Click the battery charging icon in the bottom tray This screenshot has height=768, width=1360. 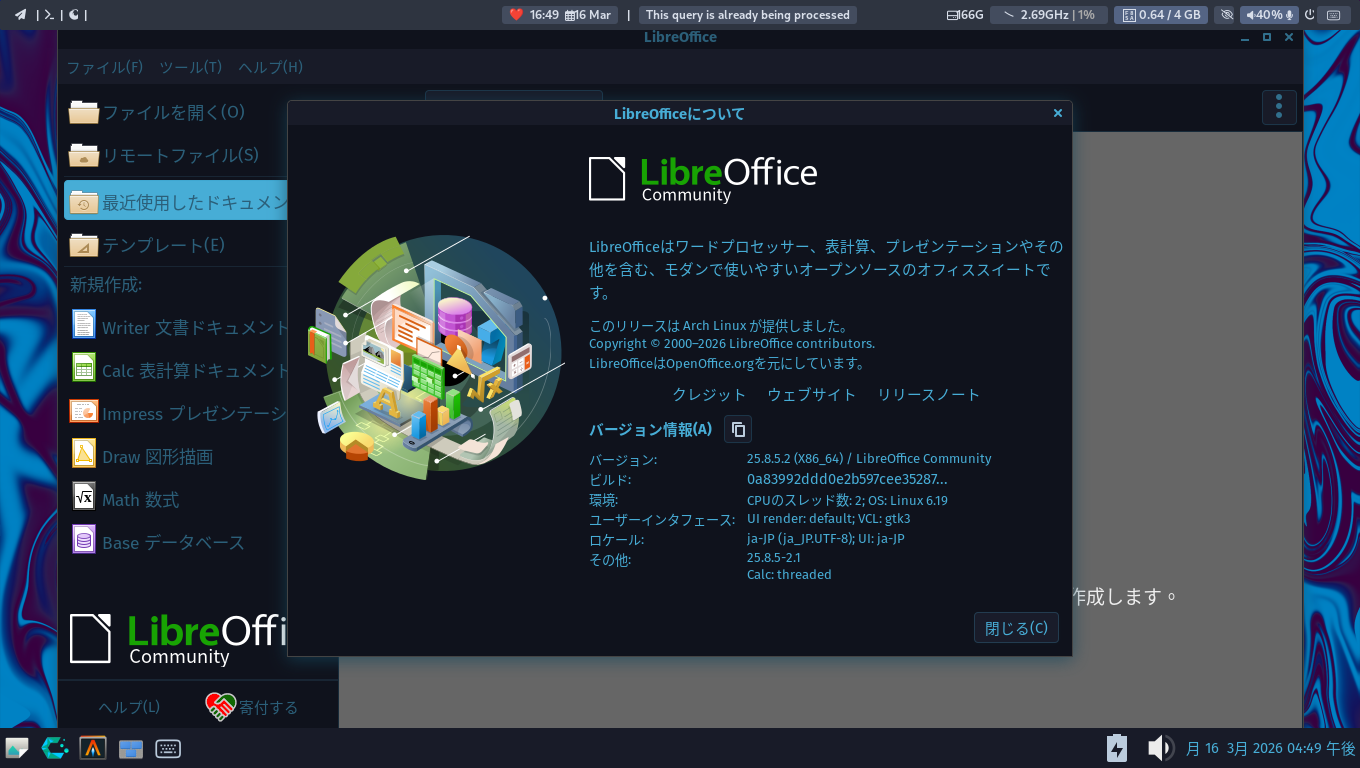pos(1117,748)
